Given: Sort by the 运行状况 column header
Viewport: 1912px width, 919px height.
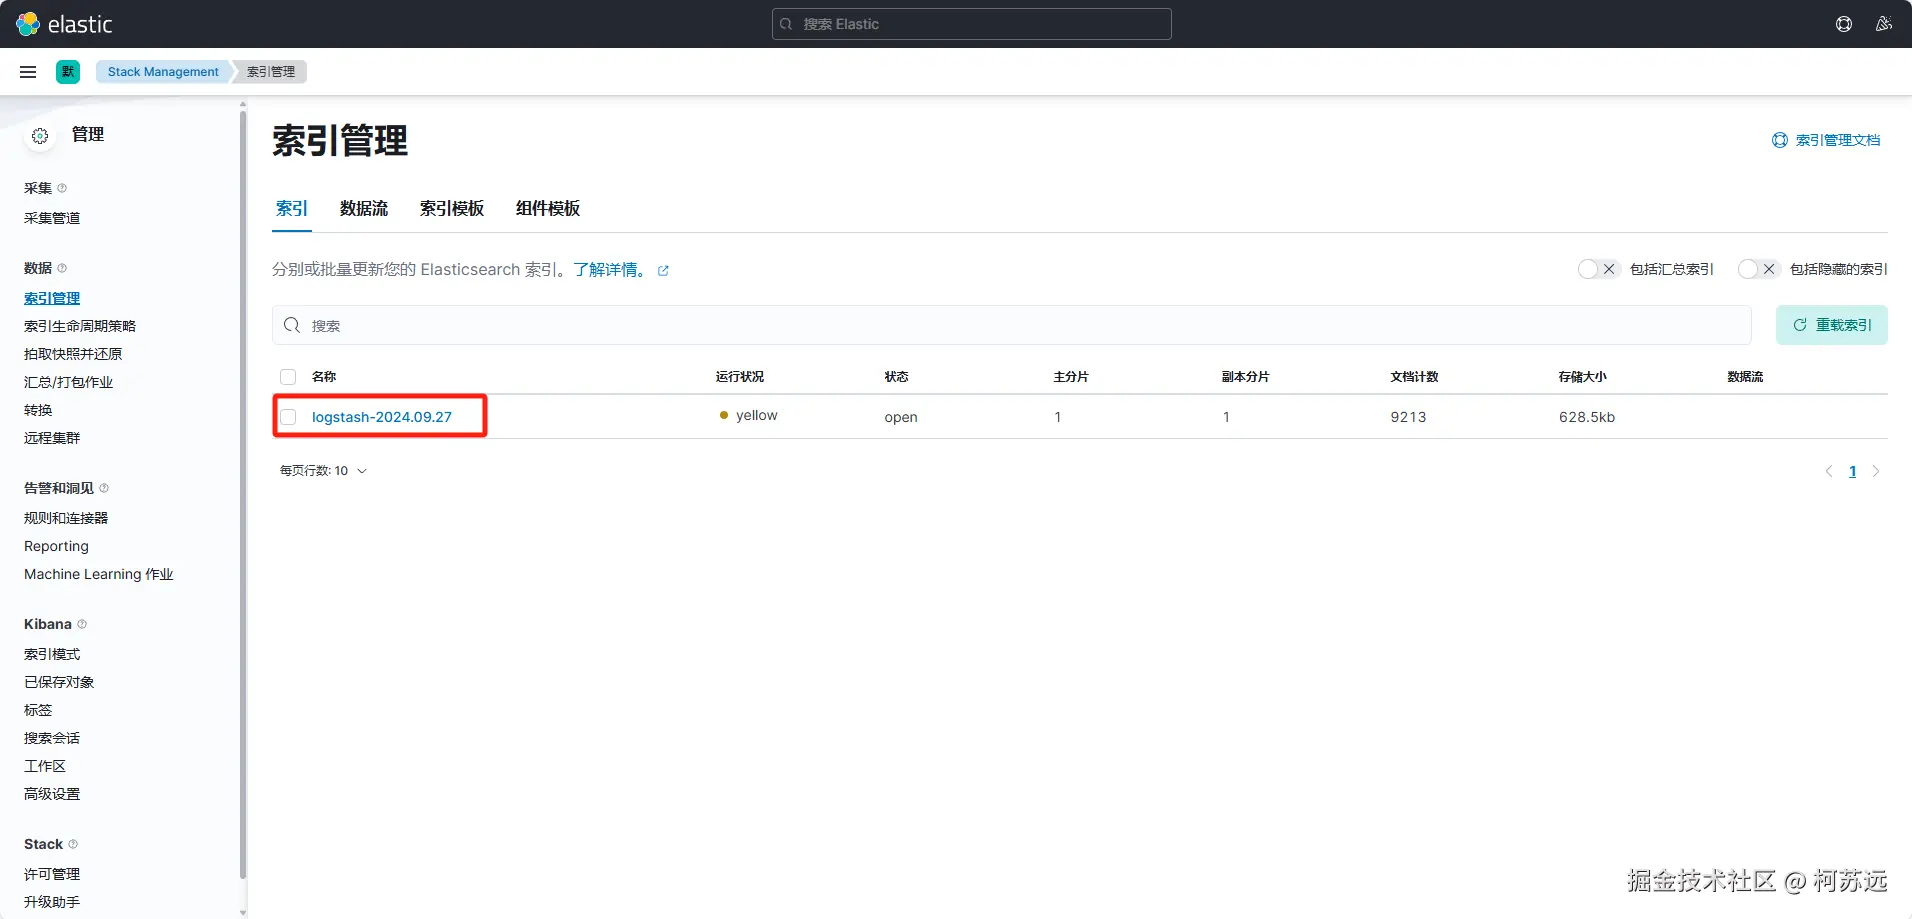Looking at the screenshot, I should [x=740, y=377].
